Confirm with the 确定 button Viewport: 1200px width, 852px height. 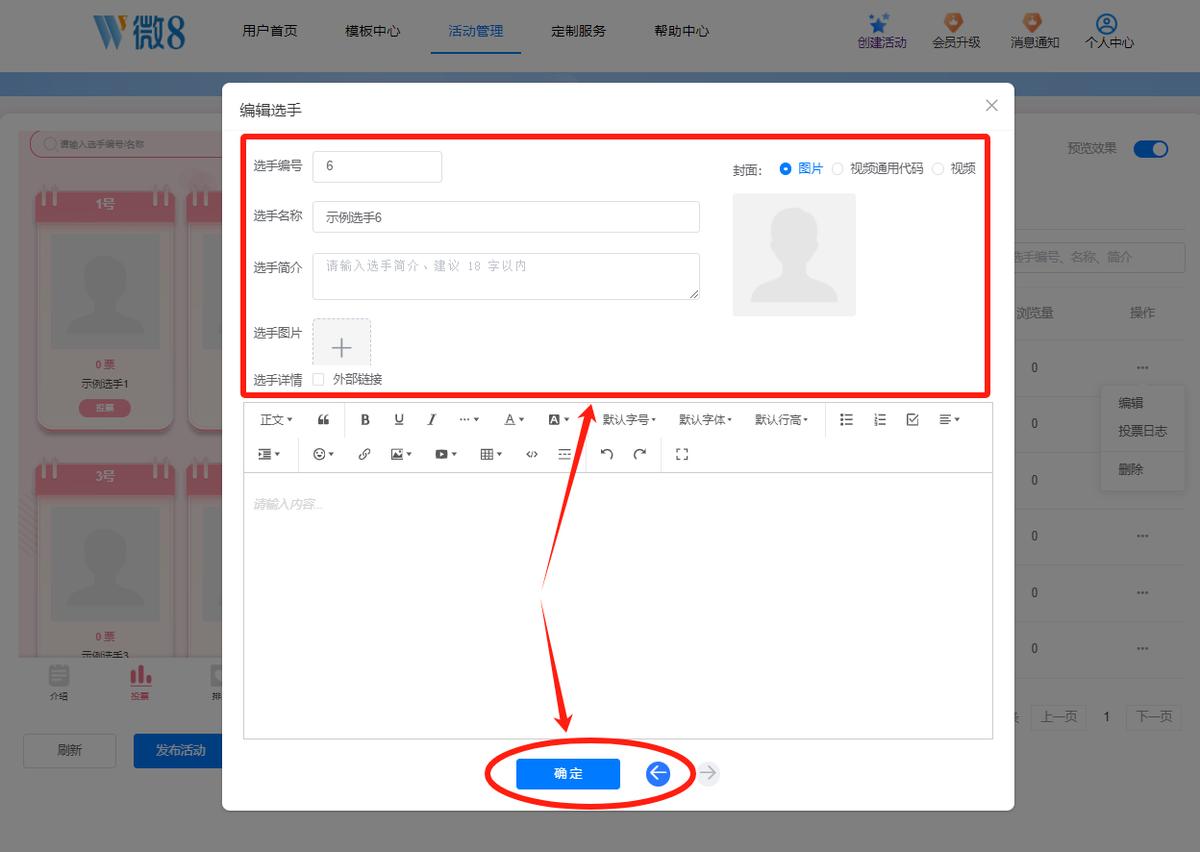568,774
